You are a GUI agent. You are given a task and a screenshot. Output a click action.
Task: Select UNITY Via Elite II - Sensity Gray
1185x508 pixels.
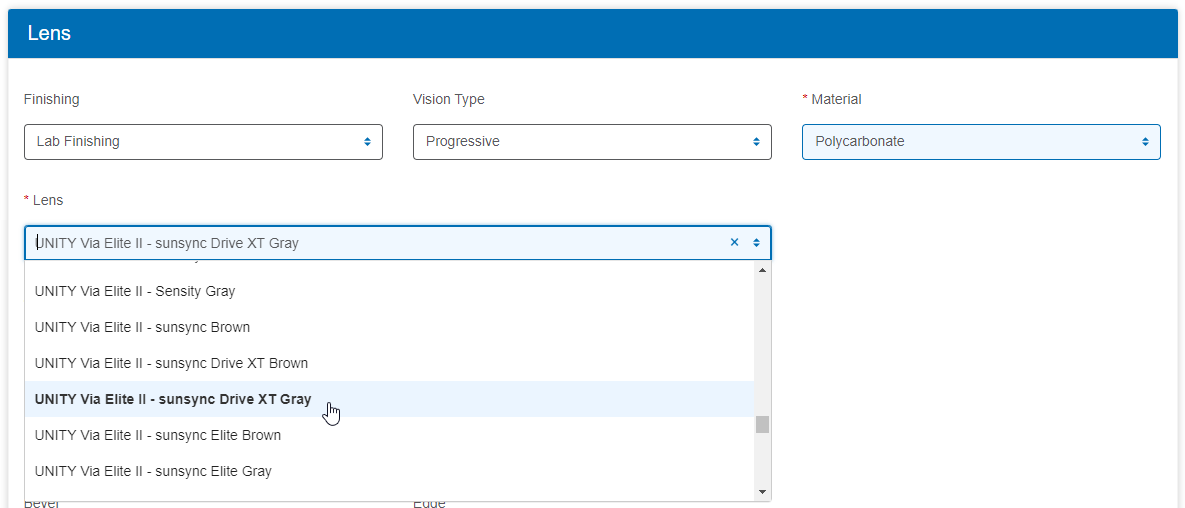tap(135, 292)
